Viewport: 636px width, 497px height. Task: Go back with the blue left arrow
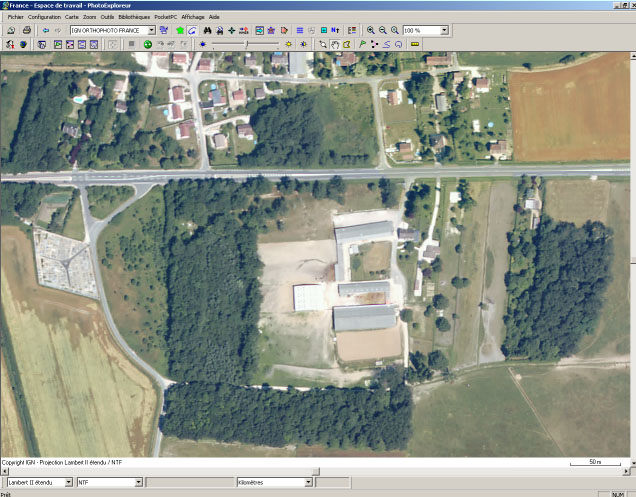pyautogui.click(x=46, y=30)
